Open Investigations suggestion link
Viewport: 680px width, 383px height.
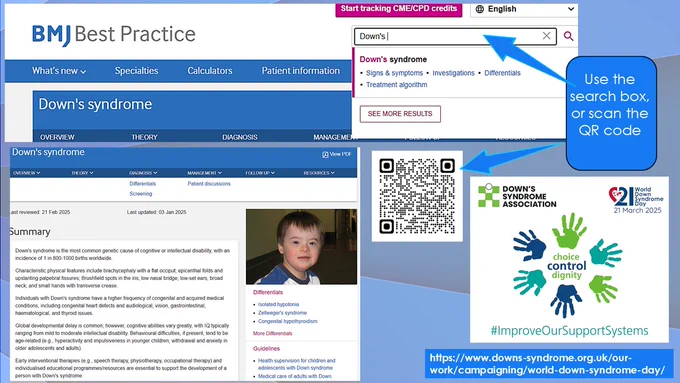tap(453, 73)
